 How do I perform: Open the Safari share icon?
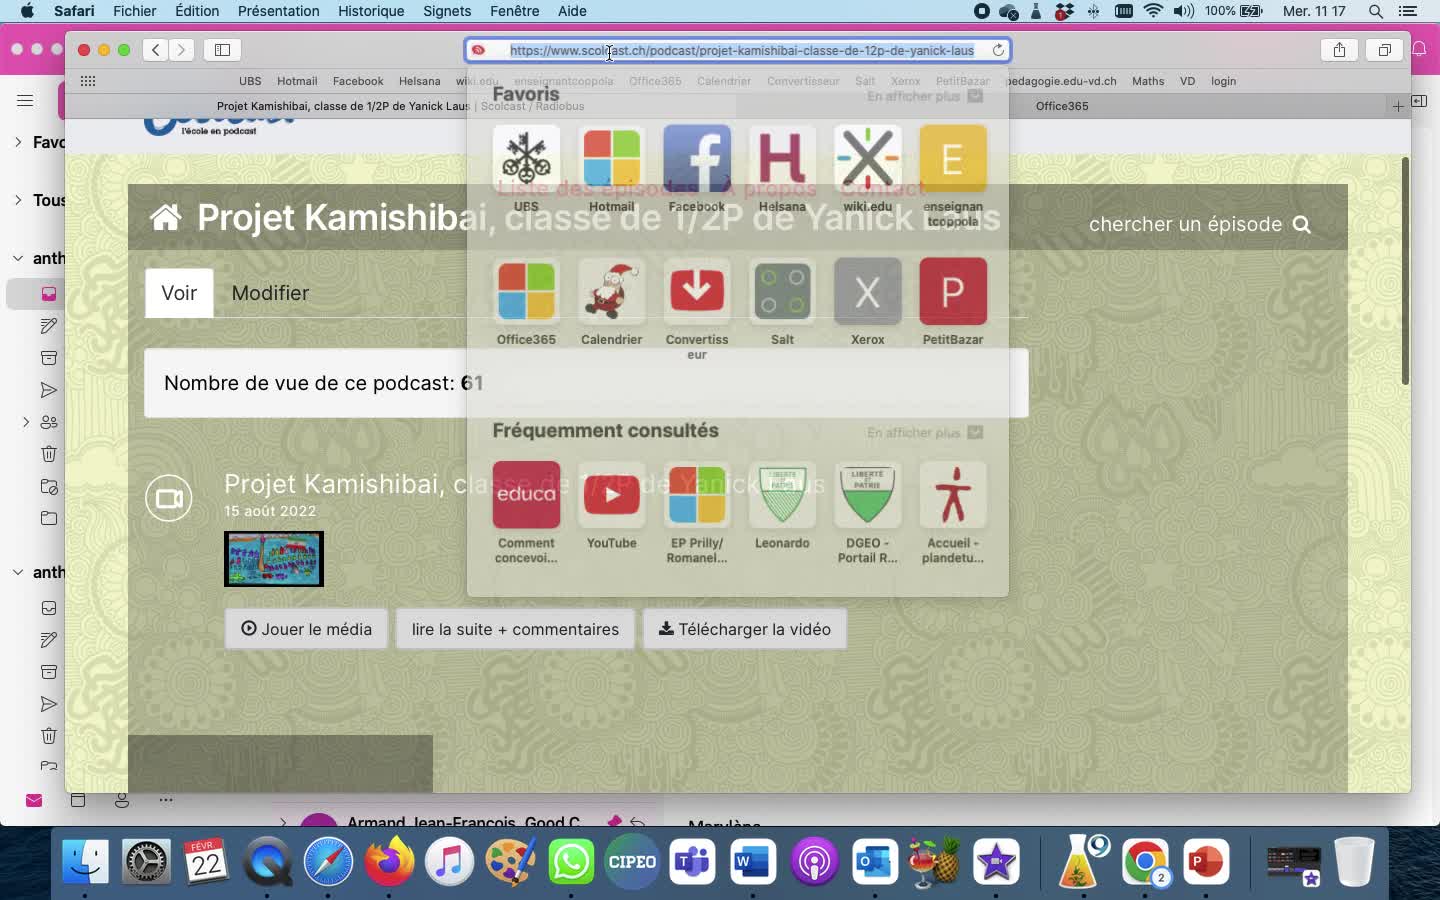pos(1339,50)
